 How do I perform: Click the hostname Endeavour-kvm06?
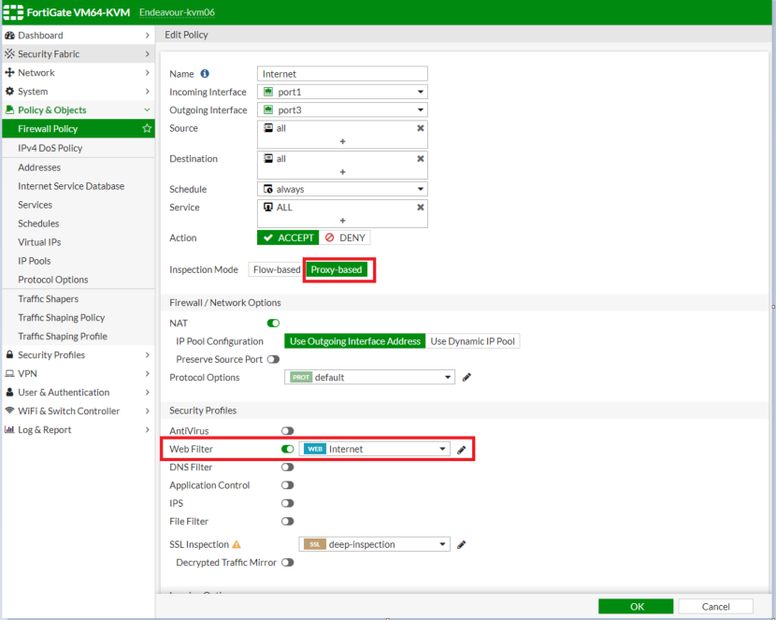(177, 12)
